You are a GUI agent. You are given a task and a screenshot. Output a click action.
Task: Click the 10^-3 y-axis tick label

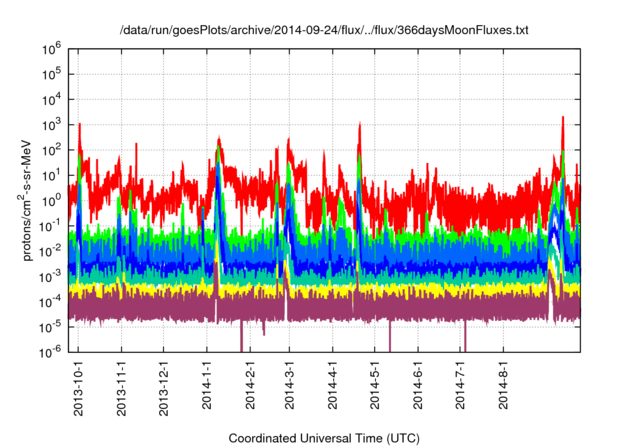(50, 275)
